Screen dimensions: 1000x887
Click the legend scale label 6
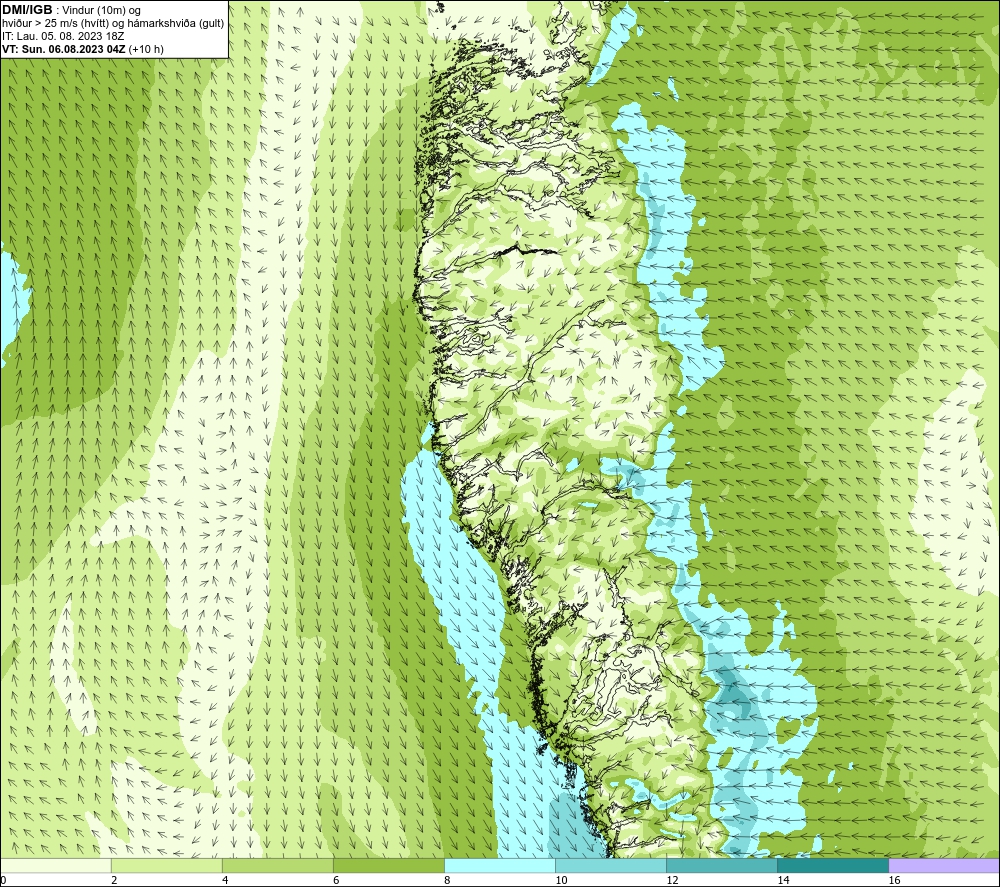click(x=336, y=881)
